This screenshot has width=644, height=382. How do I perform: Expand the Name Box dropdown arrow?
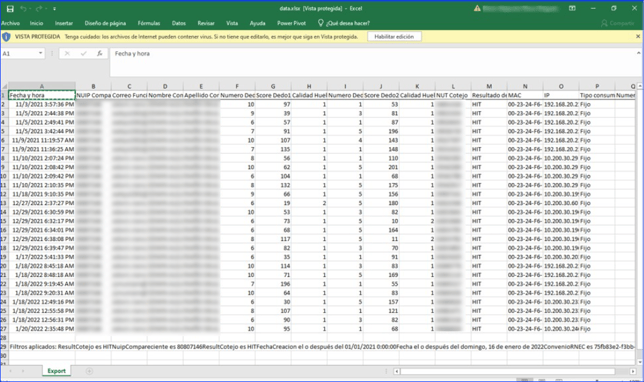[x=40, y=53]
